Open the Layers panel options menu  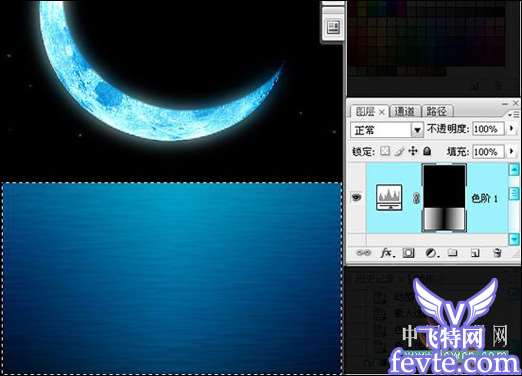(x=515, y=114)
